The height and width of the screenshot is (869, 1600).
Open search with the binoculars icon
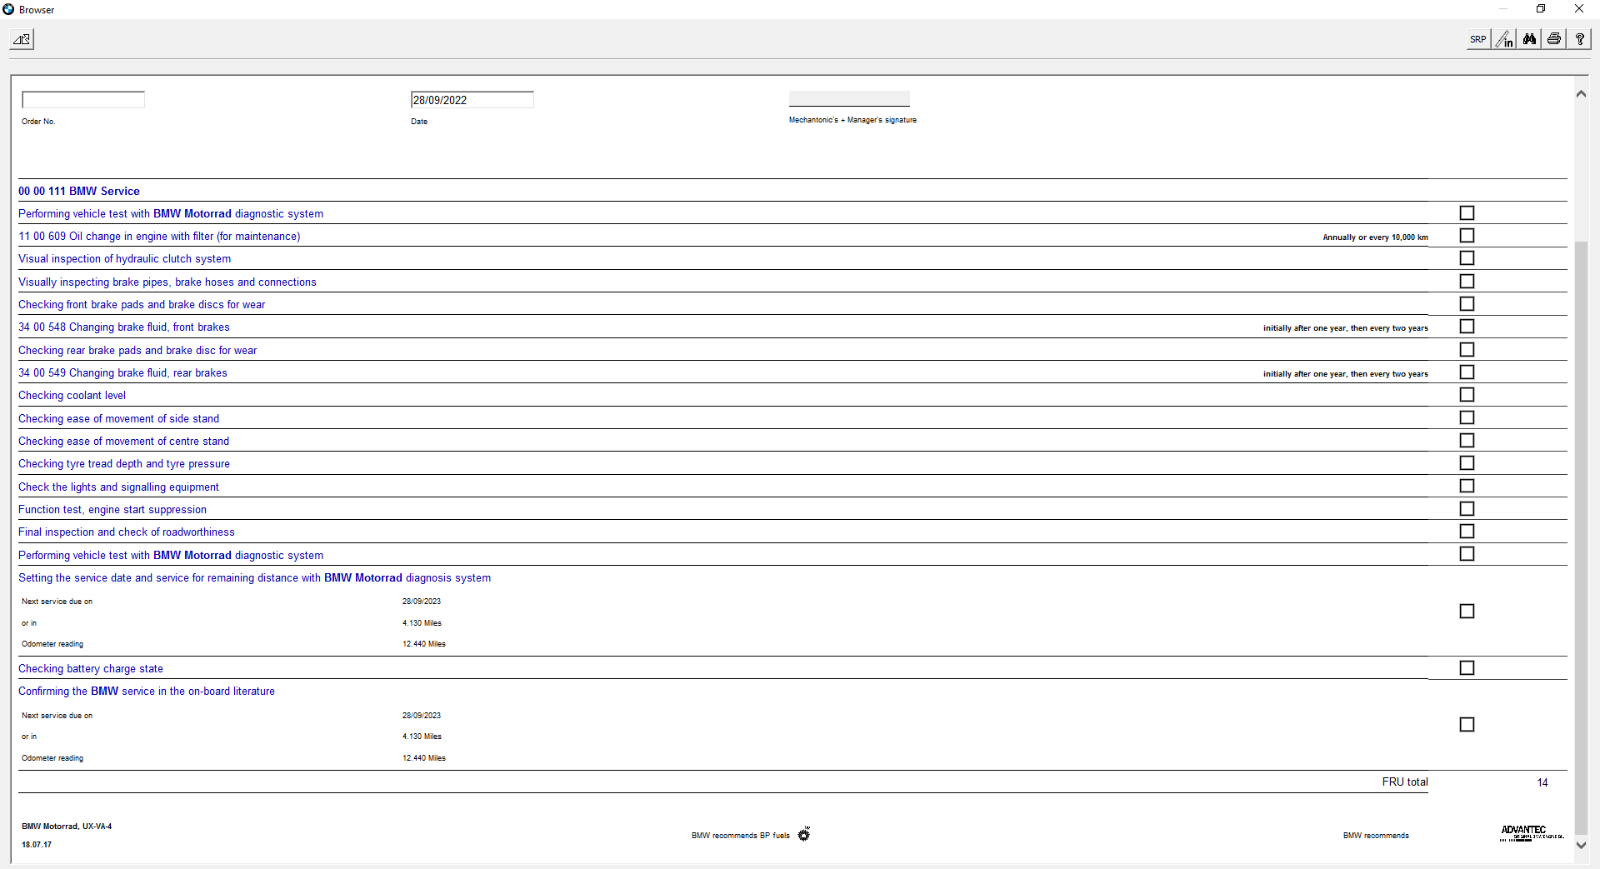[1529, 39]
